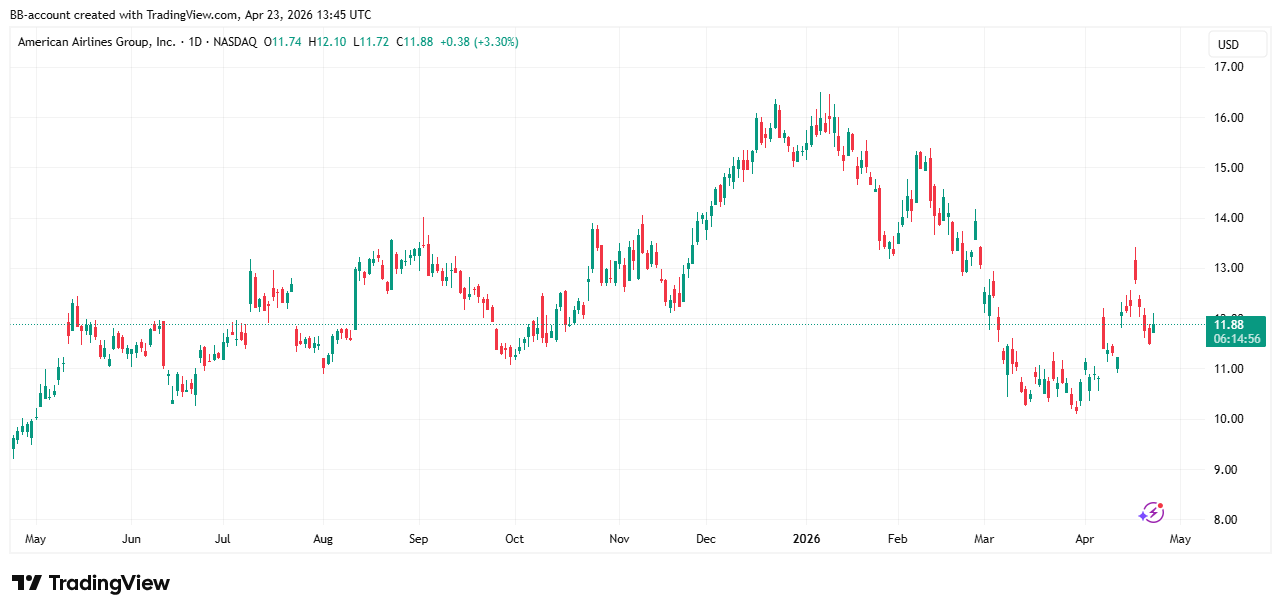Click the 17.00 price scale label

[x=1228, y=67]
